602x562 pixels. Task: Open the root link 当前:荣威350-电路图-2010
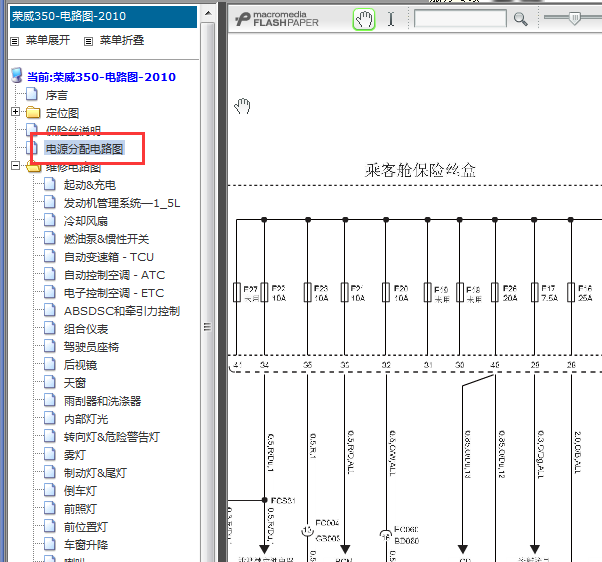click(101, 77)
